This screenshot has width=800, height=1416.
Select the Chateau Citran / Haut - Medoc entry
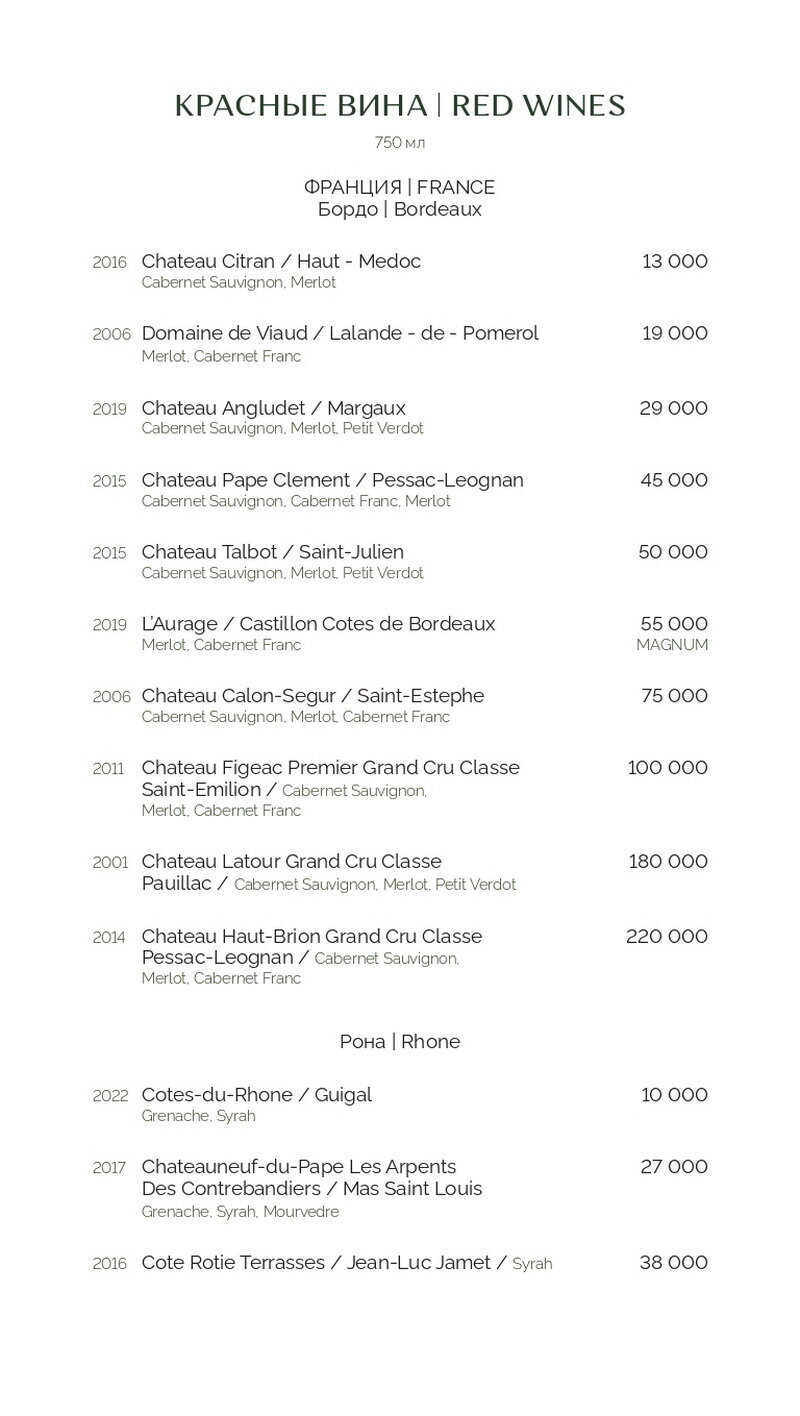click(281, 261)
